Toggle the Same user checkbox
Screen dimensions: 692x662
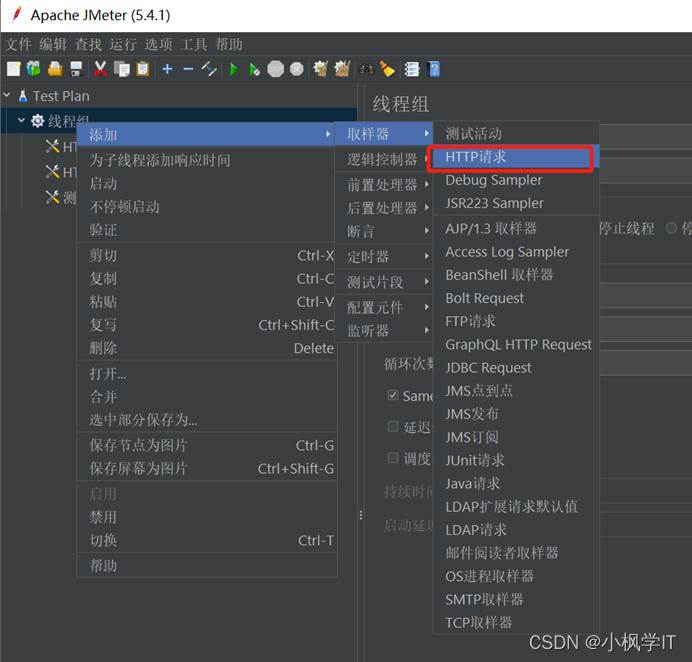click(x=393, y=395)
